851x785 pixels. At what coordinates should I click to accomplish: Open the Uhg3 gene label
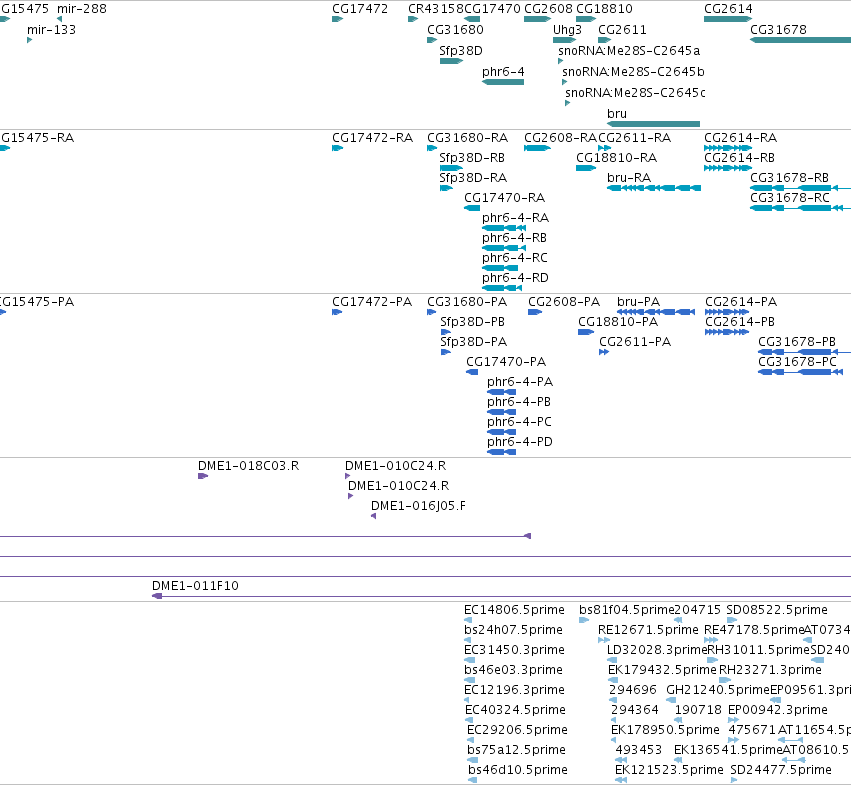[567, 30]
